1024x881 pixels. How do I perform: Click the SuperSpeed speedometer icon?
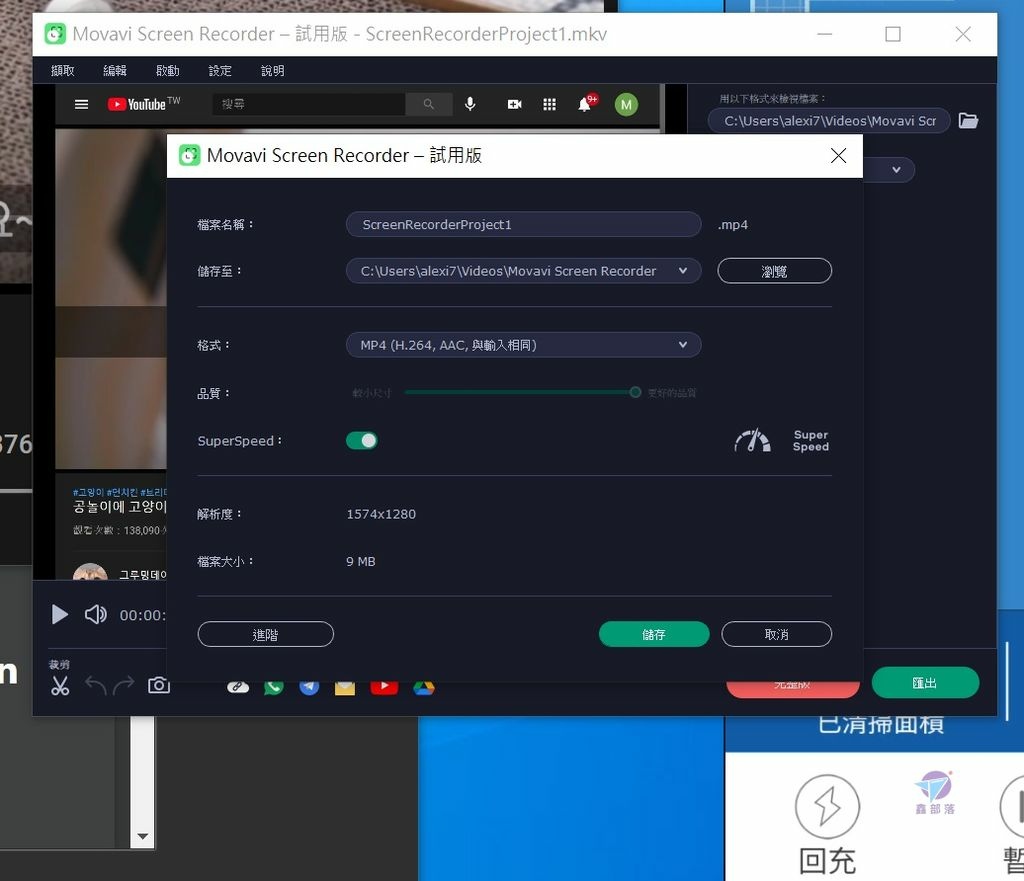tap(752, 441)
